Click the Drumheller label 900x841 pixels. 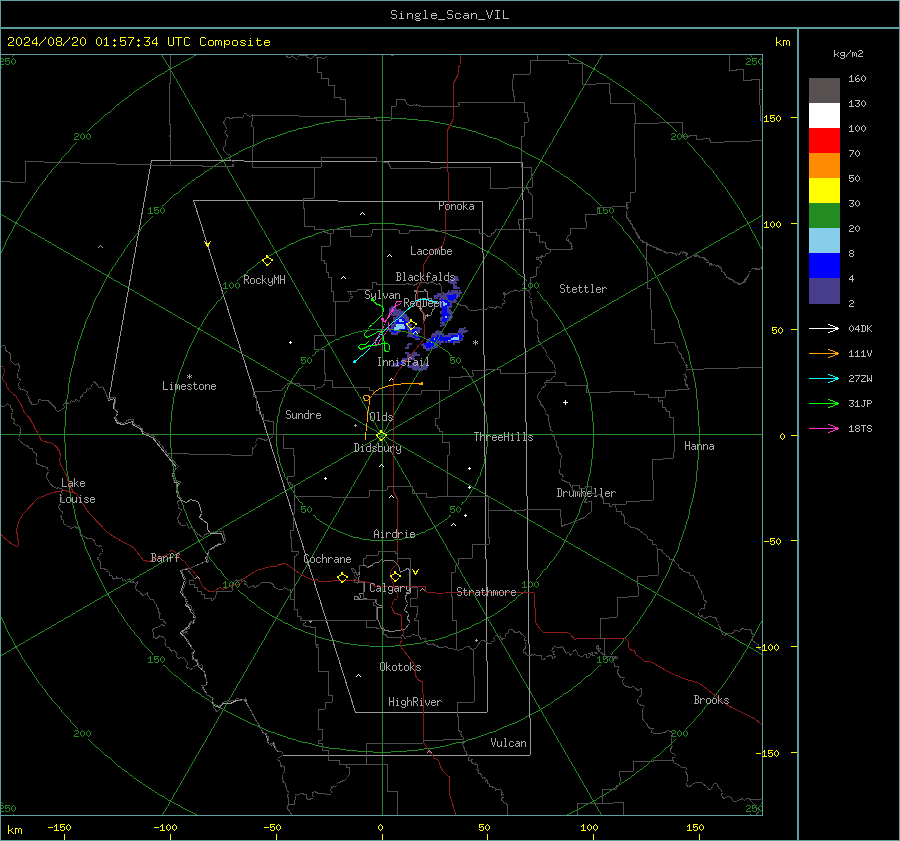pyautogui.click(x=586, y=493)
